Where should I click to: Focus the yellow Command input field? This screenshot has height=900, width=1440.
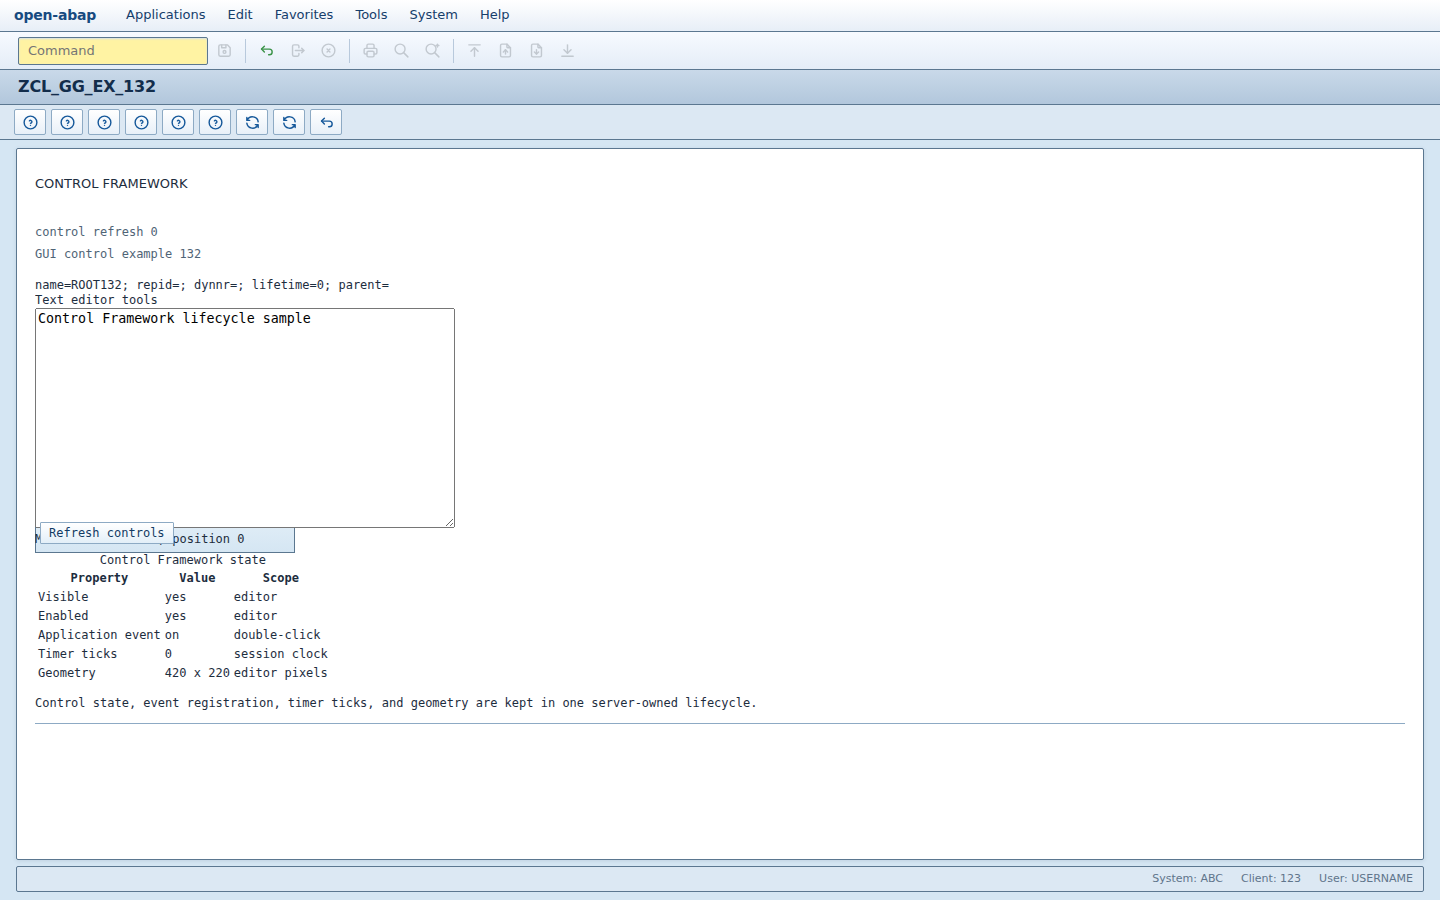[x=113, y=51]
